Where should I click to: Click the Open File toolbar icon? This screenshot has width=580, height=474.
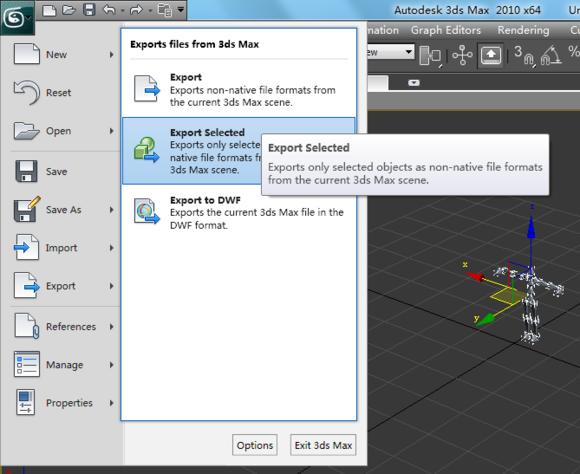click(69, 10)
